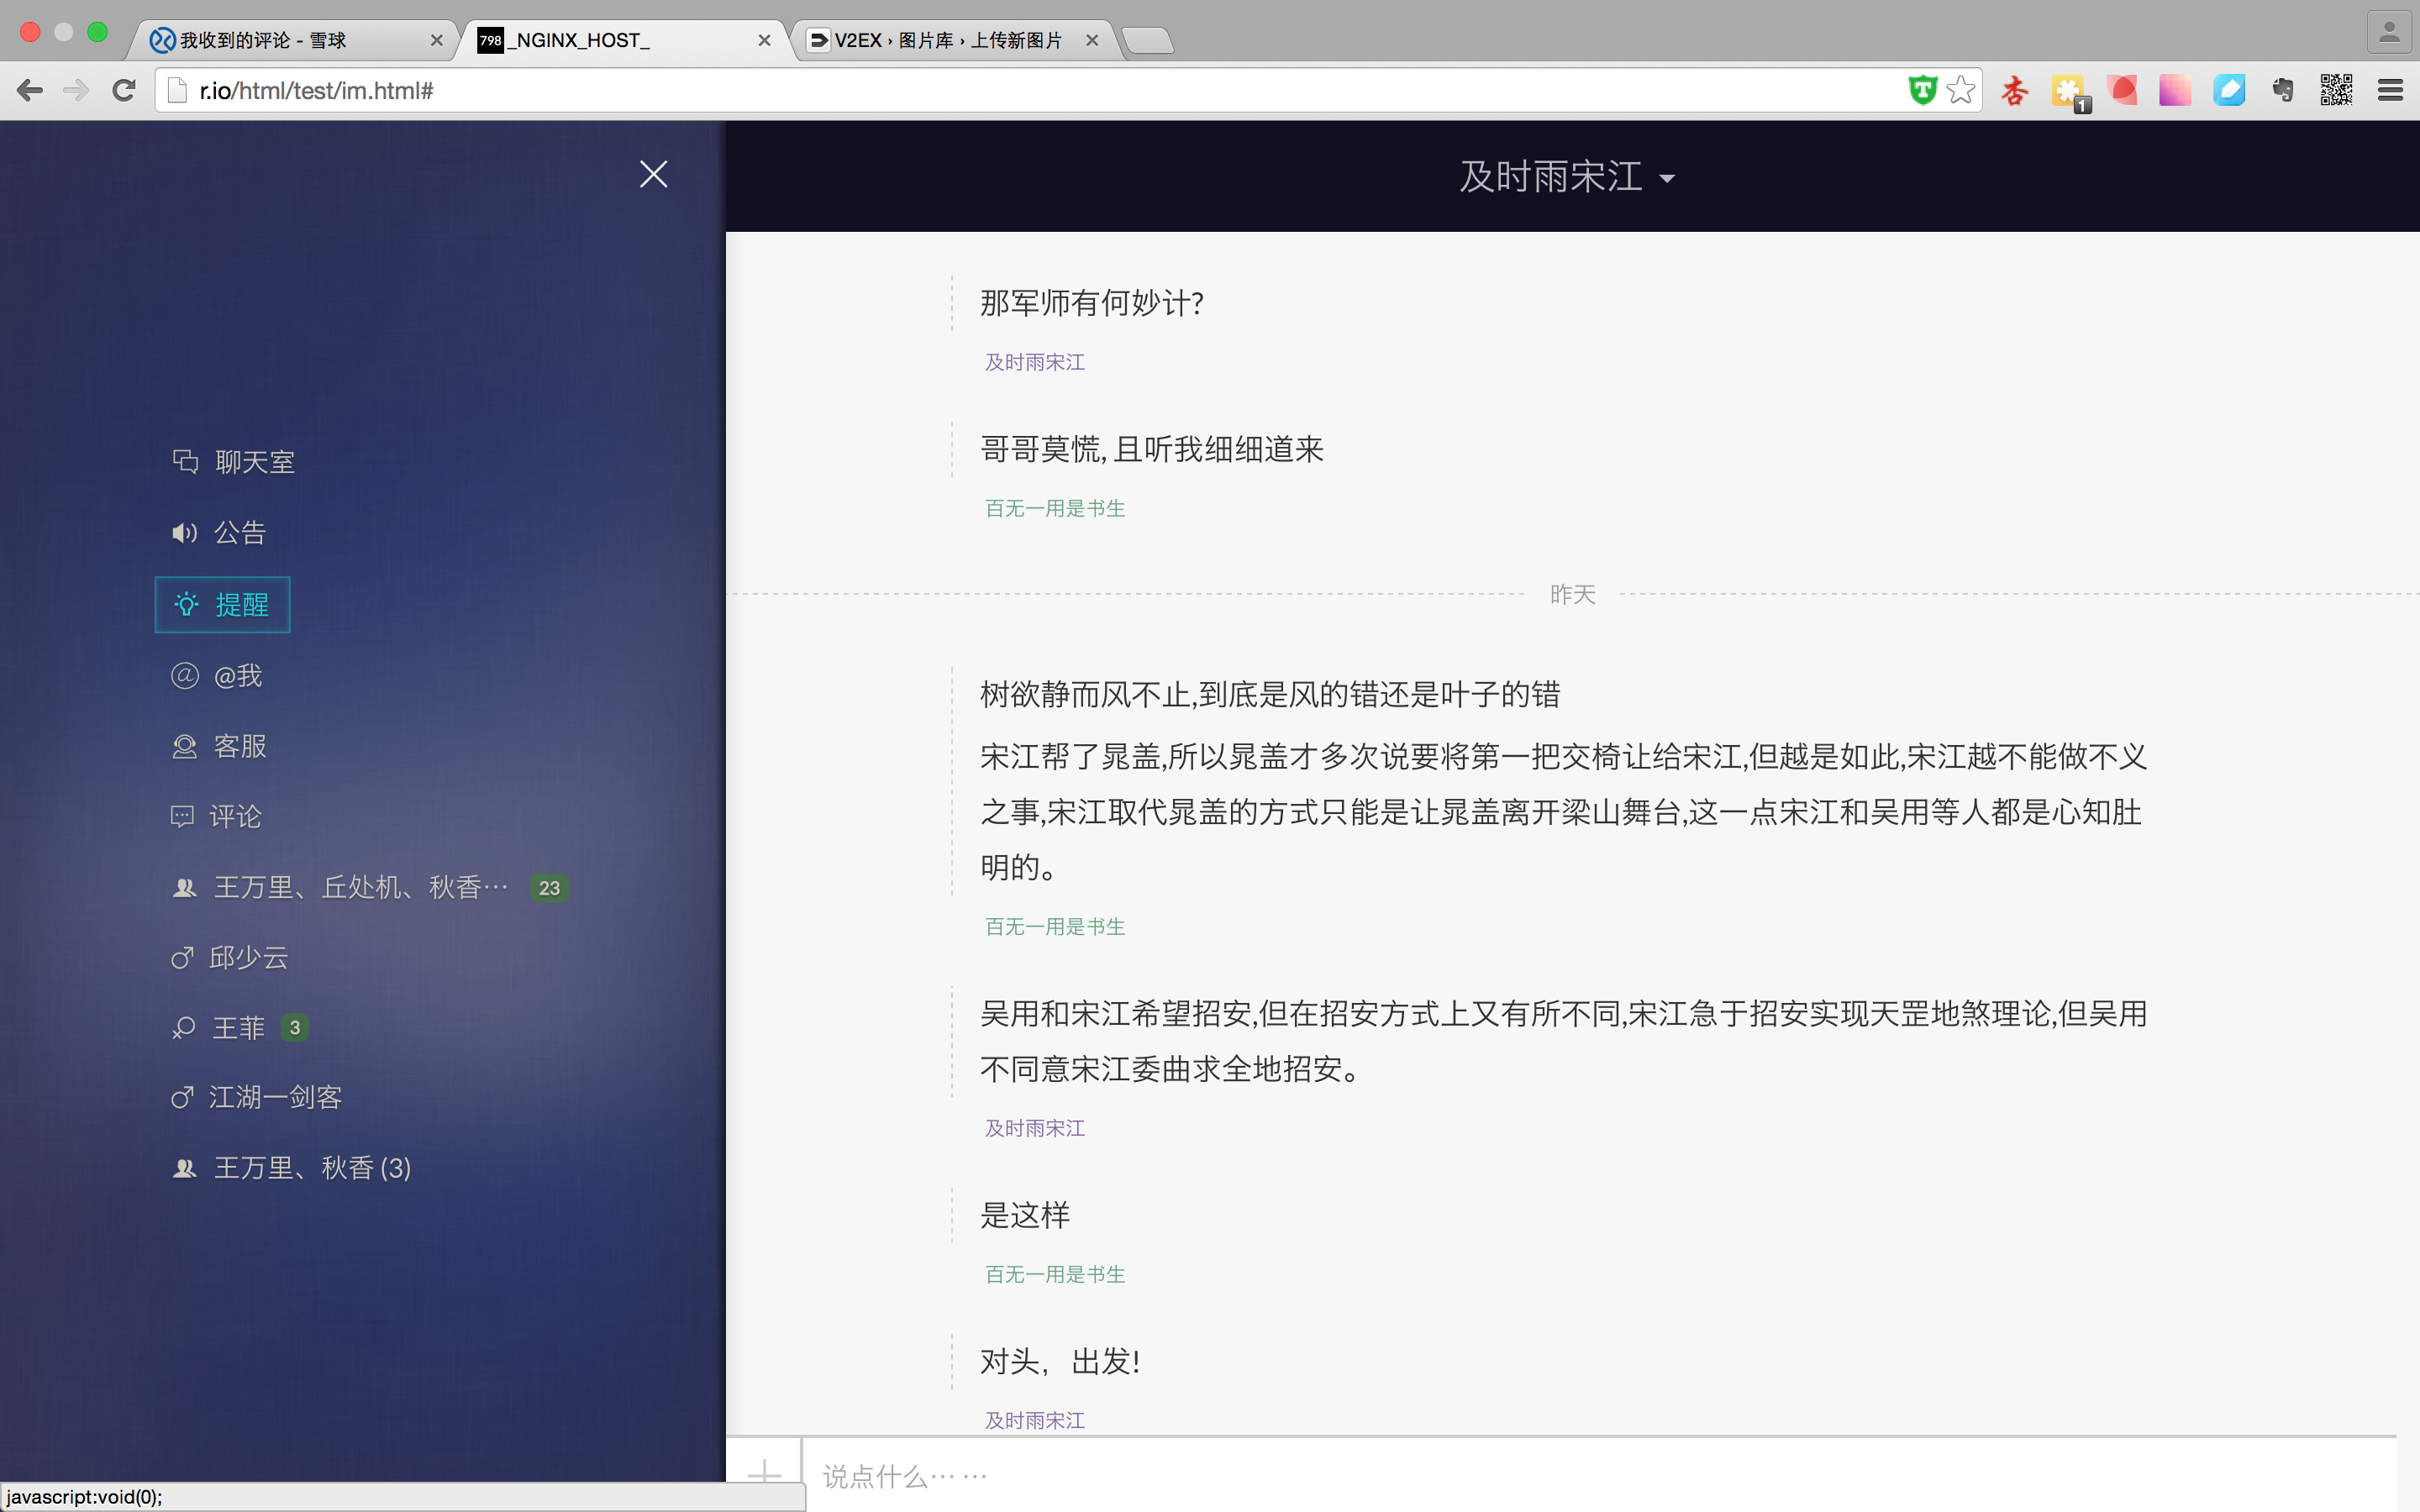Image resolution: width=2420 pixels, height=1512 pixels.
Task: Bookmark the page with the star icon
Action: pyautogui.click(x=1961, y=90)
